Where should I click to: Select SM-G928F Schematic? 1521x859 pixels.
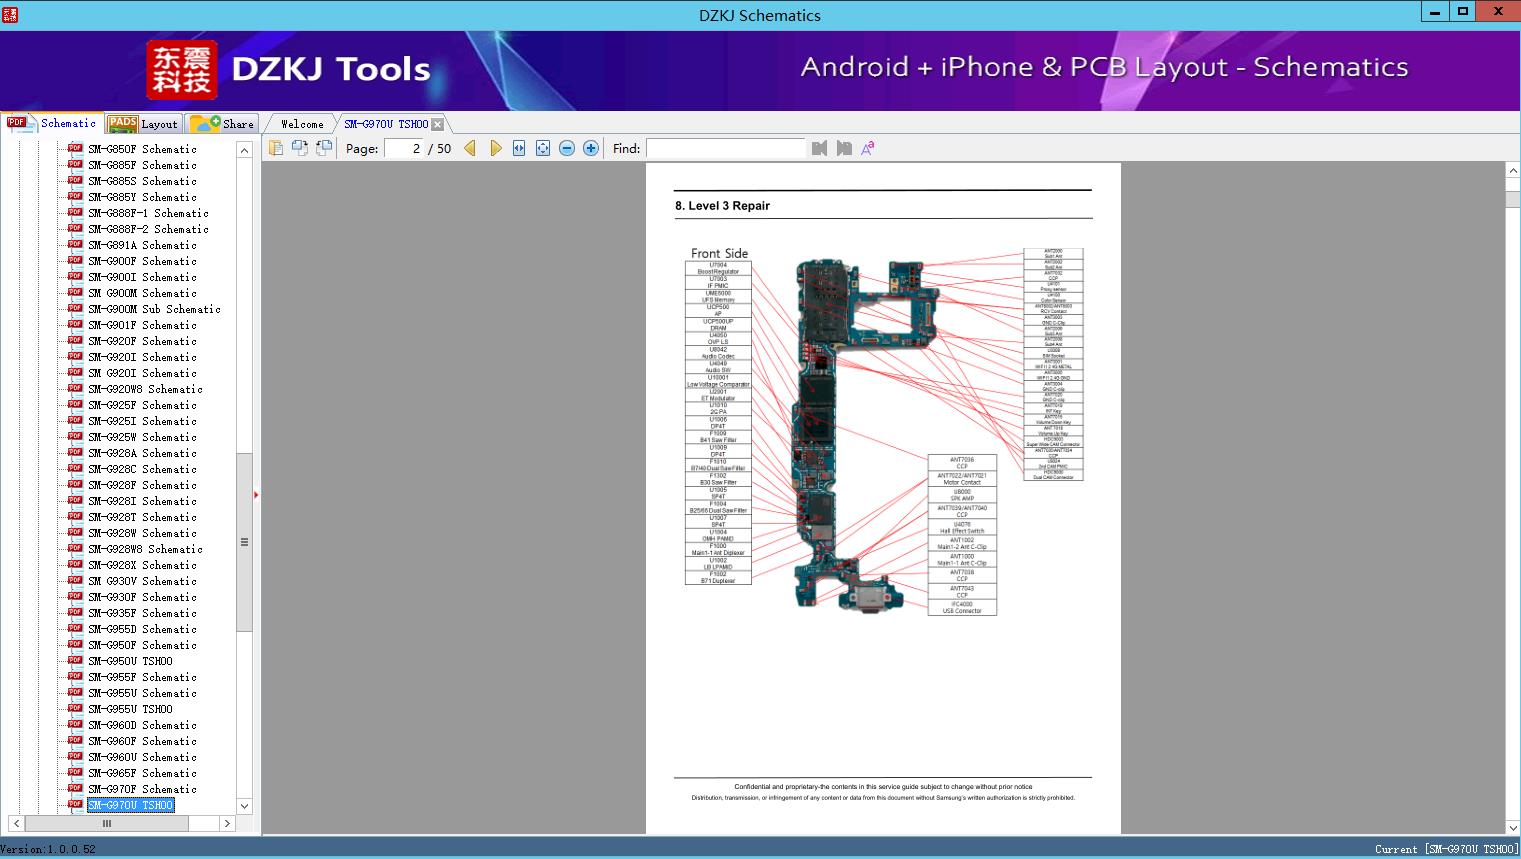pyautogui.click(x=142, y=485)
